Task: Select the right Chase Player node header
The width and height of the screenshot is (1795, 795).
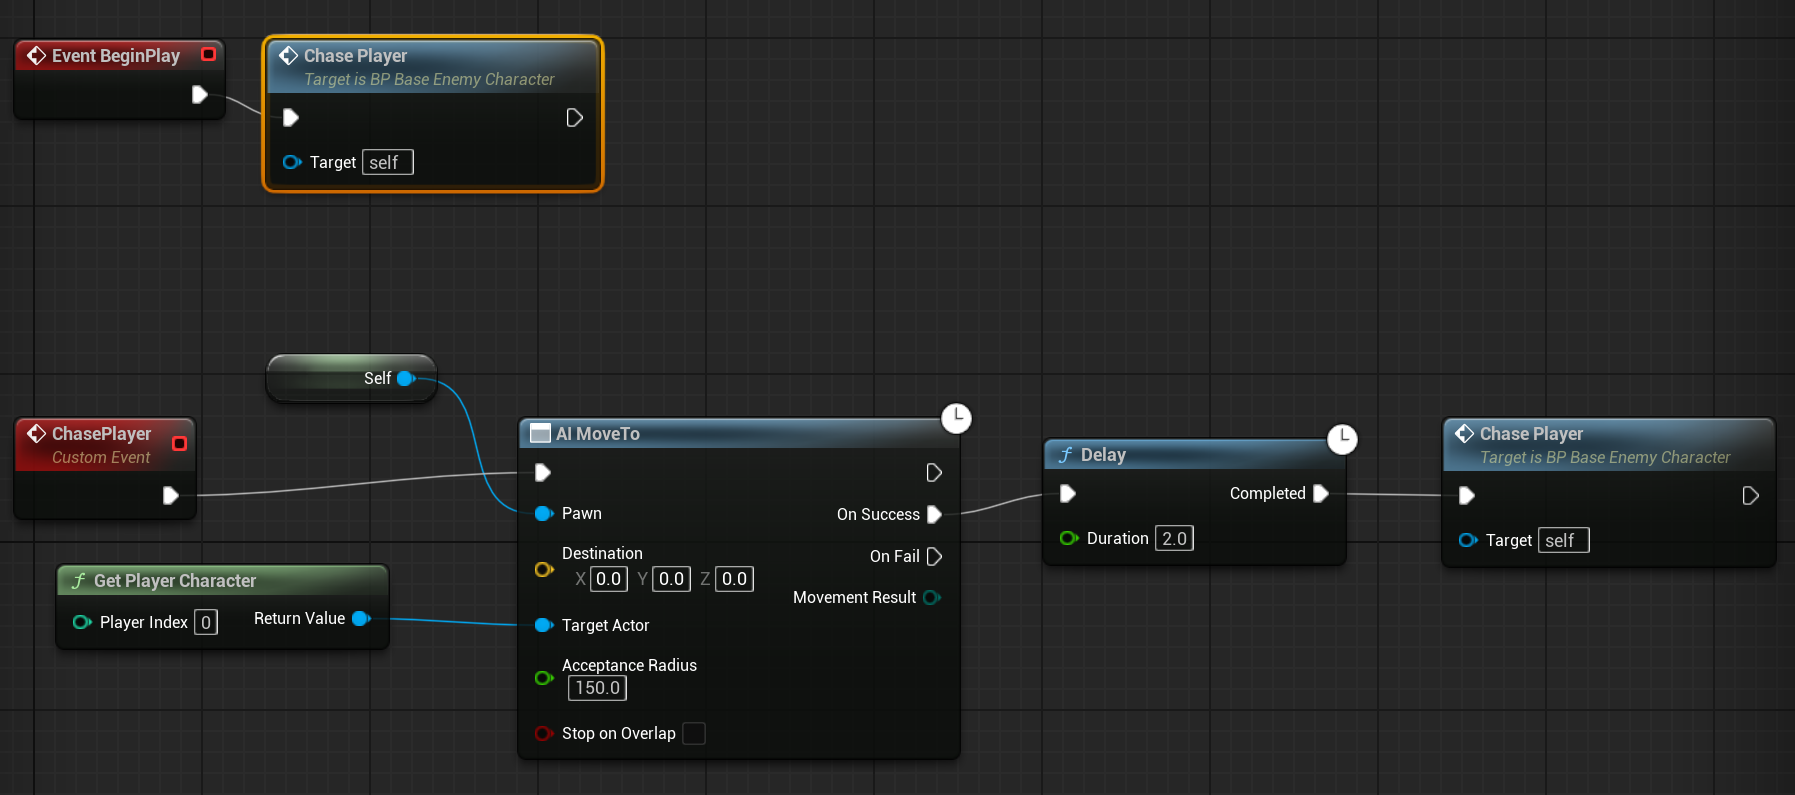Action: [x=1608, y=445]
